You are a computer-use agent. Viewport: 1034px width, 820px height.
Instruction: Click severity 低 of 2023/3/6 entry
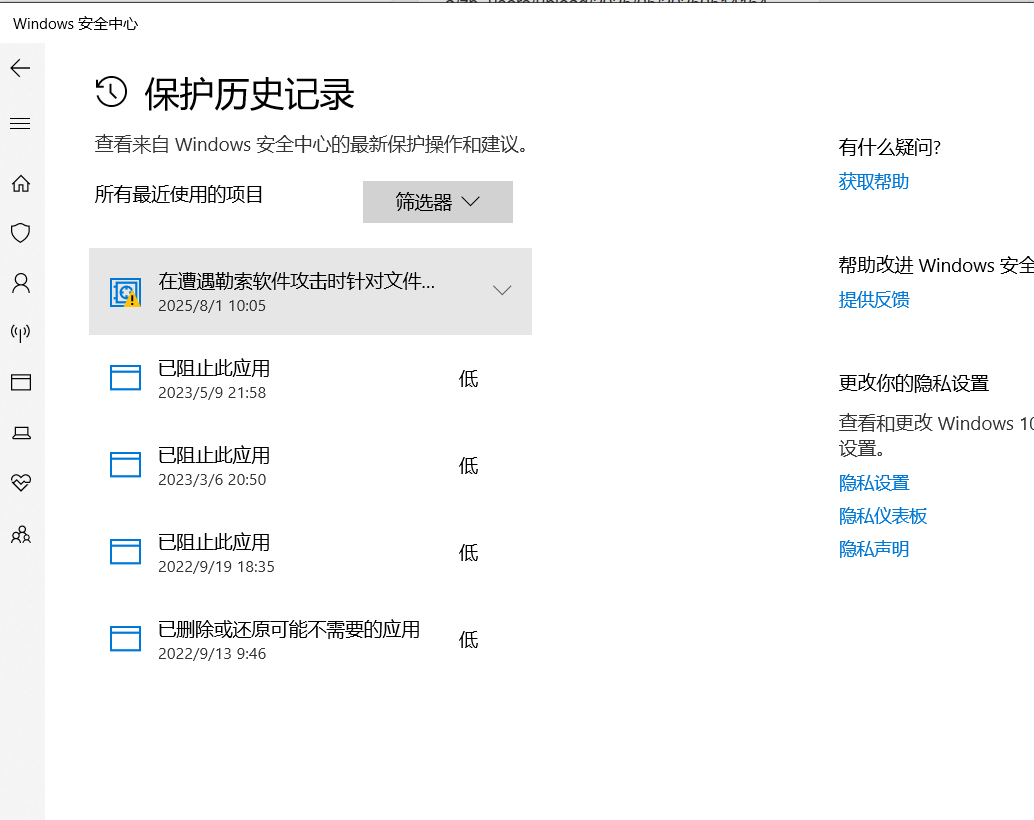click(468, 466)
